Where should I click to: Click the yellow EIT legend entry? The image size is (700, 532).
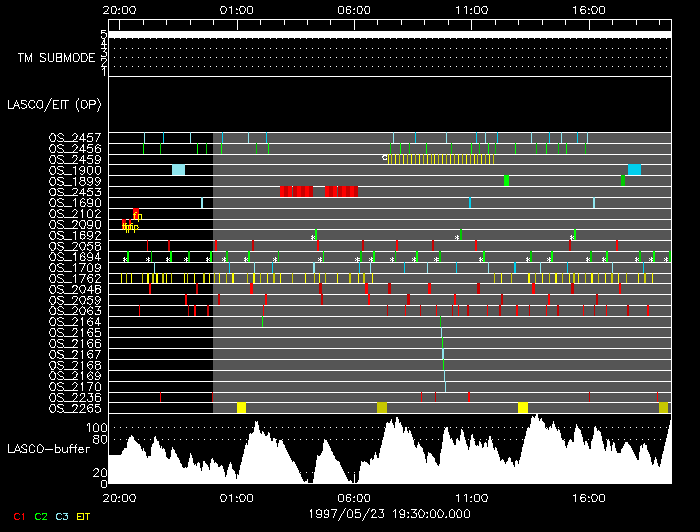83,516
